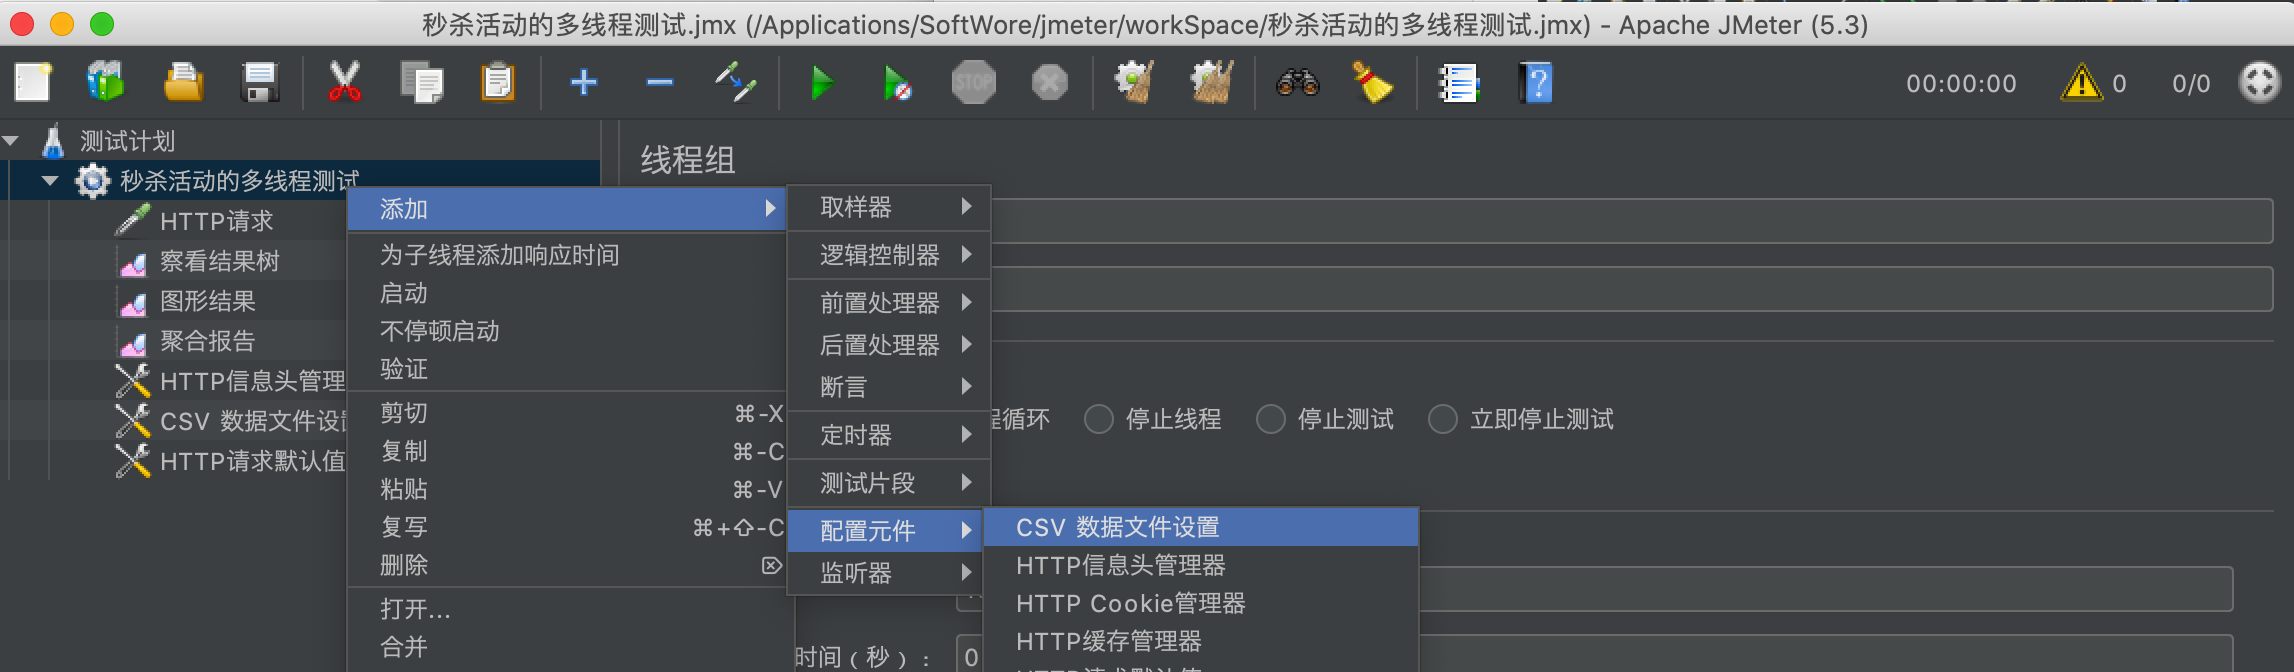Click the Stop test icon
This screenshot has height=672, width=2294.
pos(973,82)
